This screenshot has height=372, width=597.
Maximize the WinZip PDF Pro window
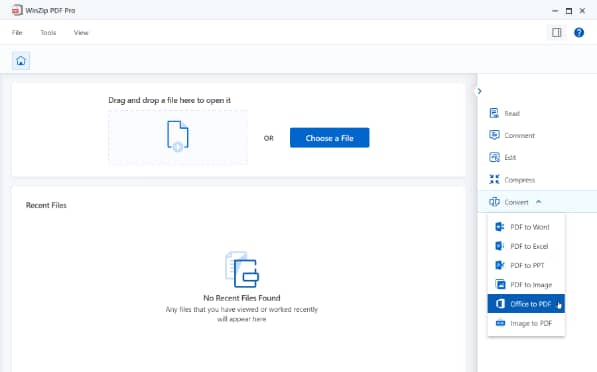[x=568, y=11]
